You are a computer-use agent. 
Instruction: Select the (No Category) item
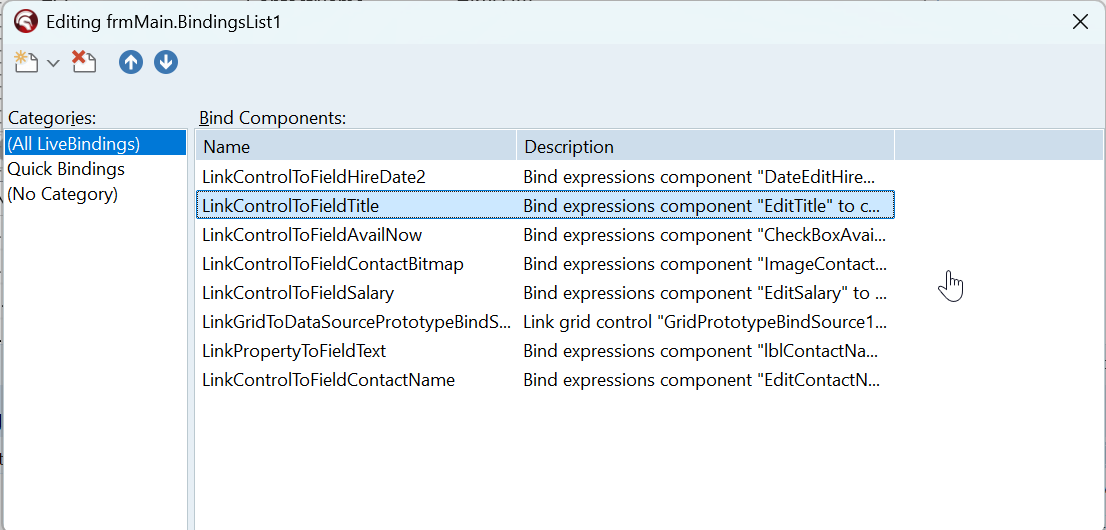point(63,194)
